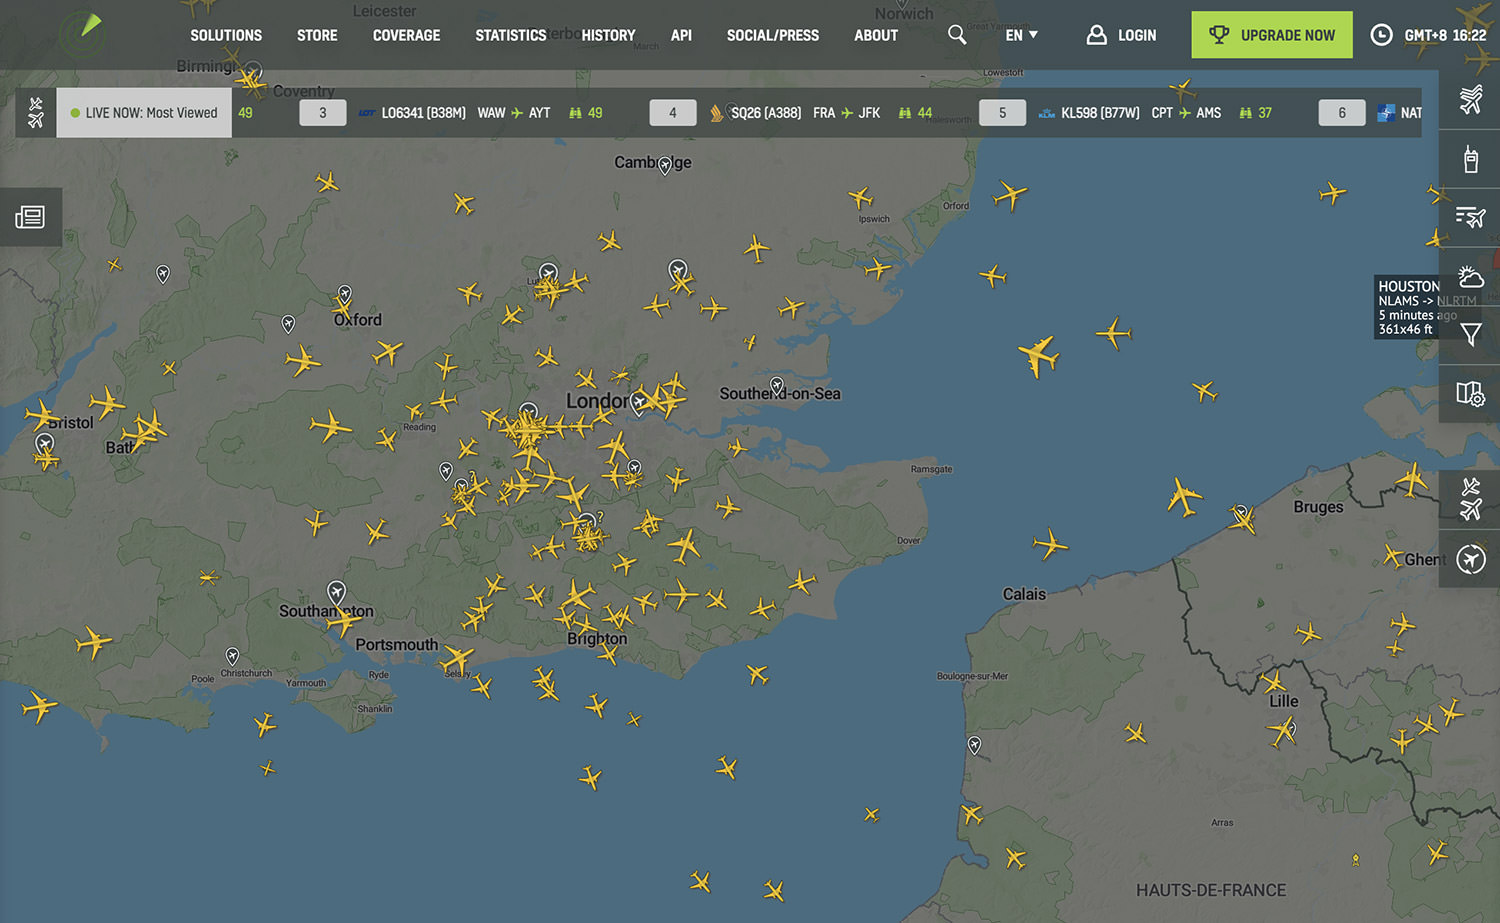Click the Bristol airport pin
This screenshot has height=923, width=1500.
point(44,443)
